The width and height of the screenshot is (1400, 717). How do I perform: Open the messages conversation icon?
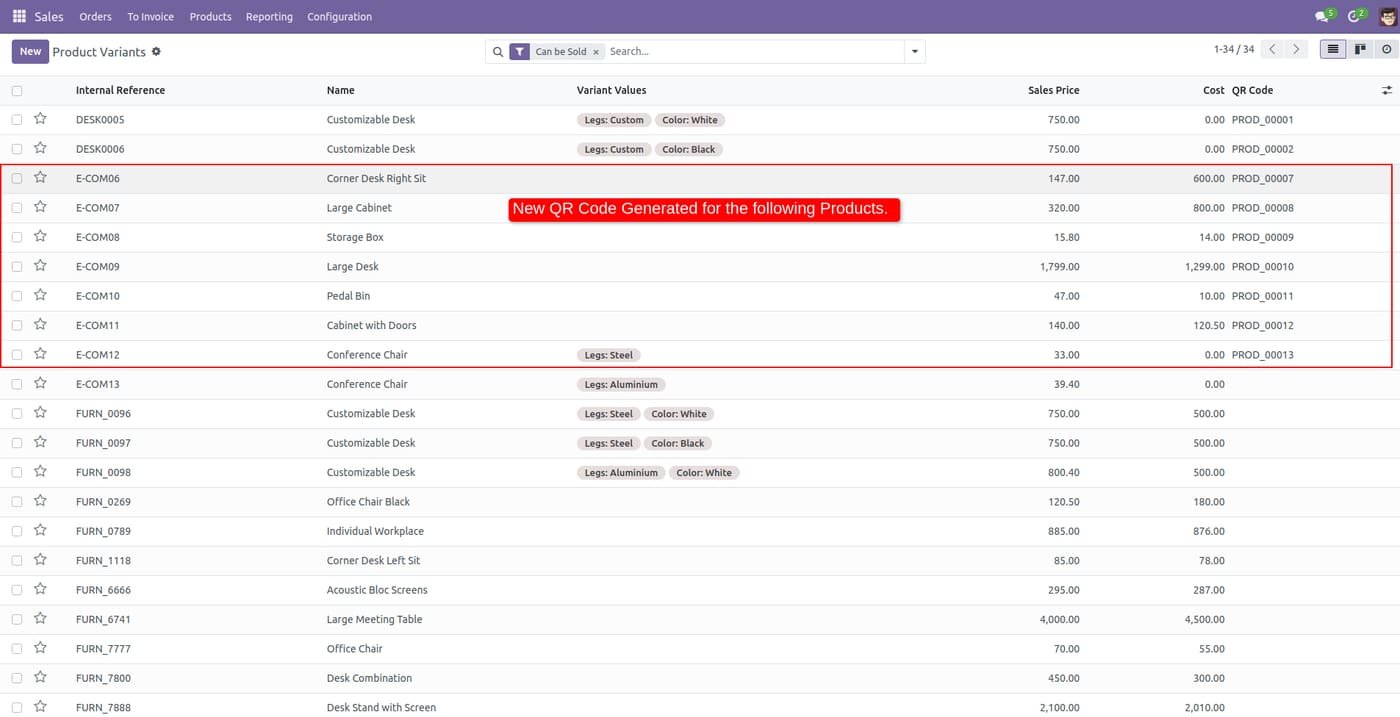(x=1324, y=16)
